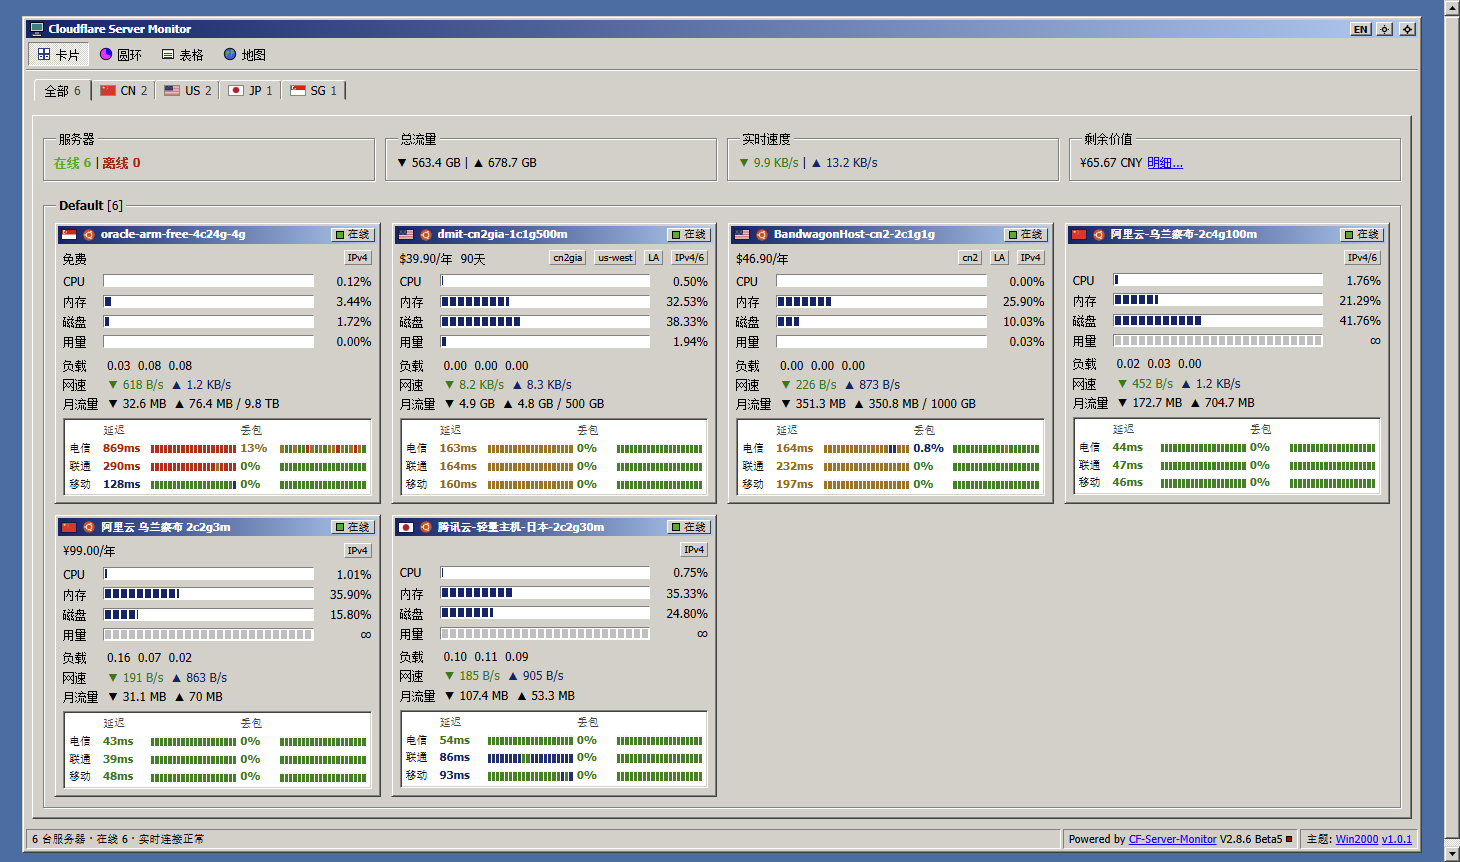Toggle the light/dark brightness icon in title bar
This screenshot has width=1460, height=862.
1385,29
